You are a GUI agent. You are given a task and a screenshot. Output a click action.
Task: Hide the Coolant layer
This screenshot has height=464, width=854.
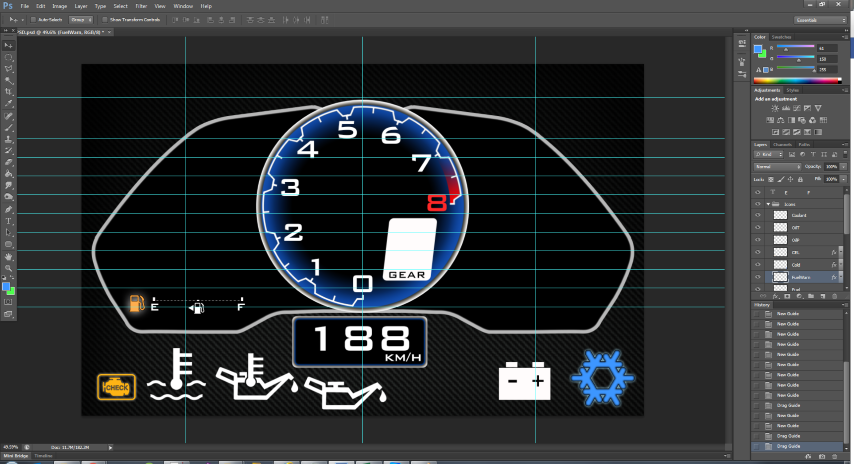(x=758, y=215)
